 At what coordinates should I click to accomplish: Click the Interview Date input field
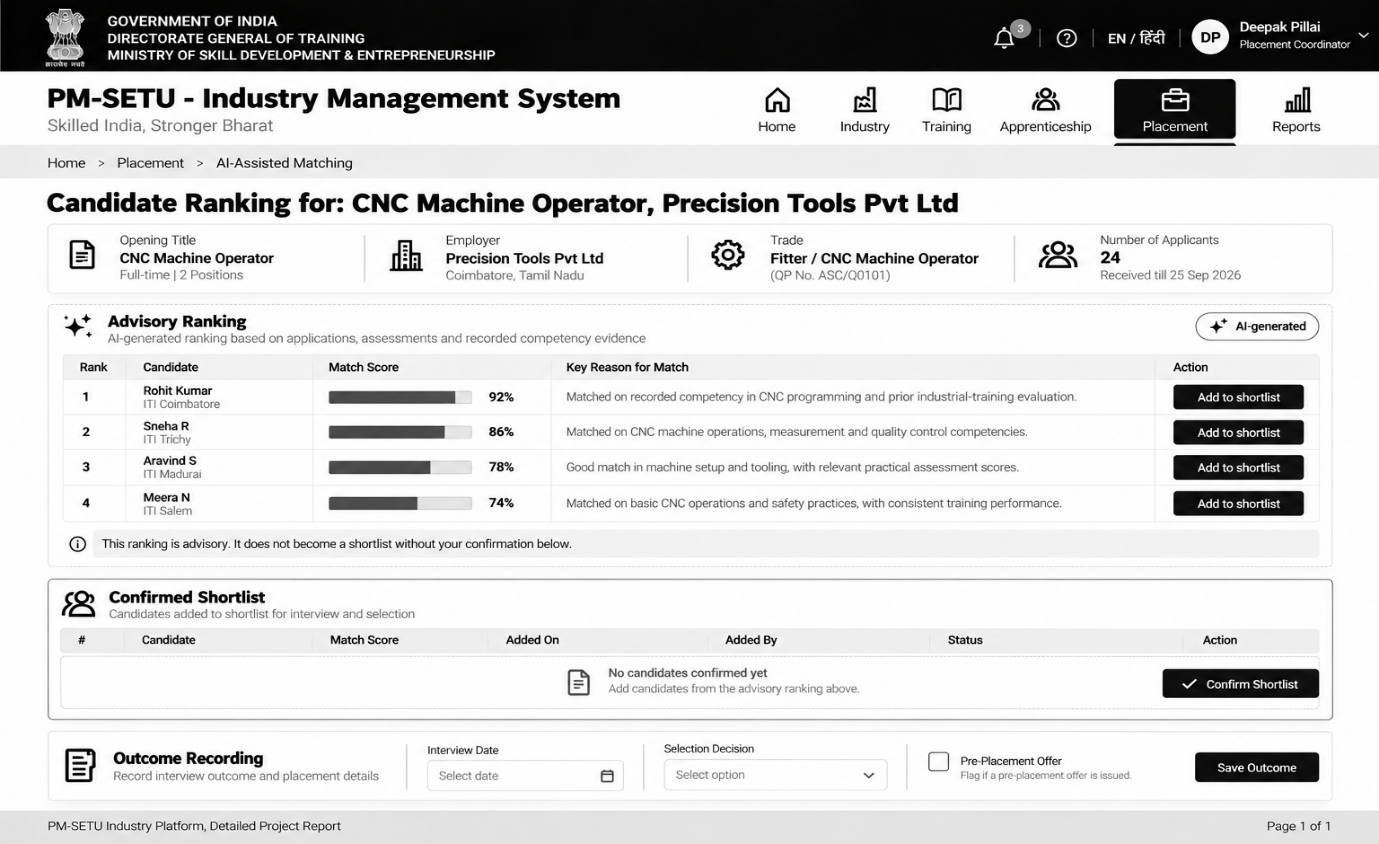525,776
